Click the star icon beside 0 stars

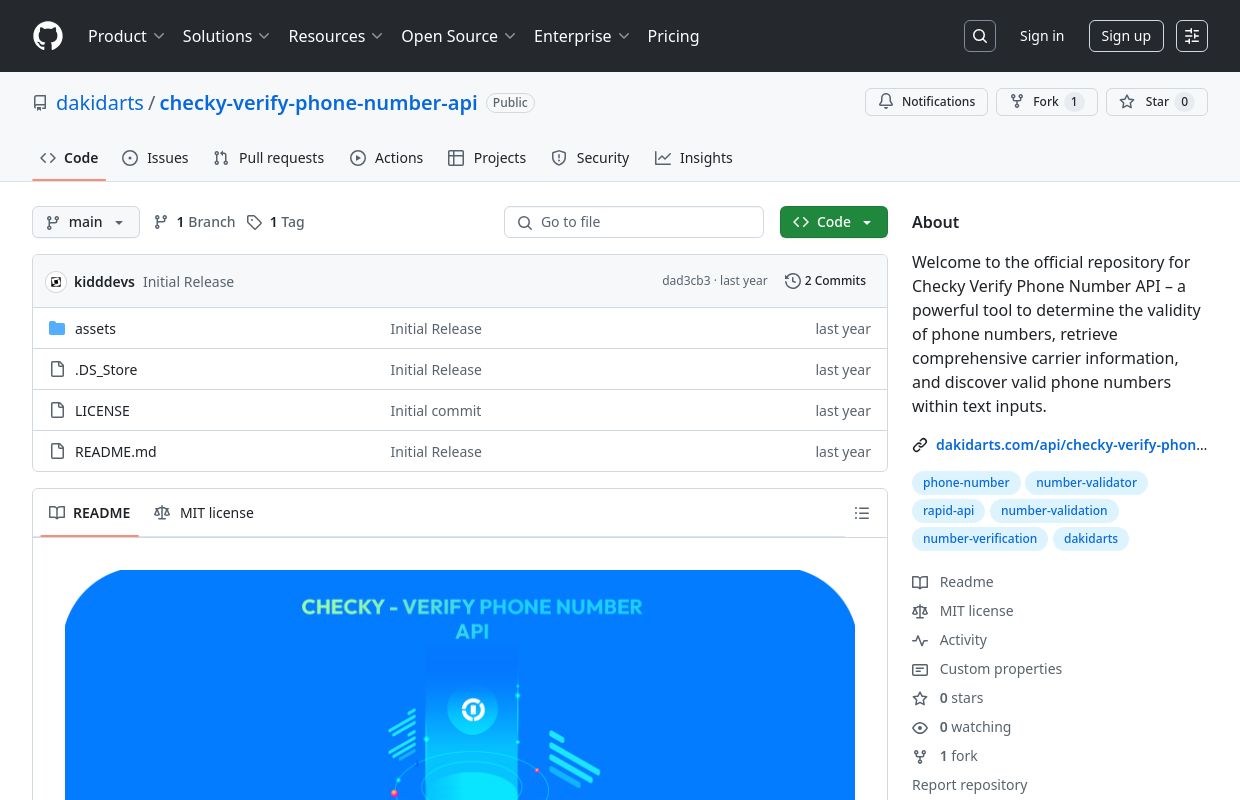920,698
